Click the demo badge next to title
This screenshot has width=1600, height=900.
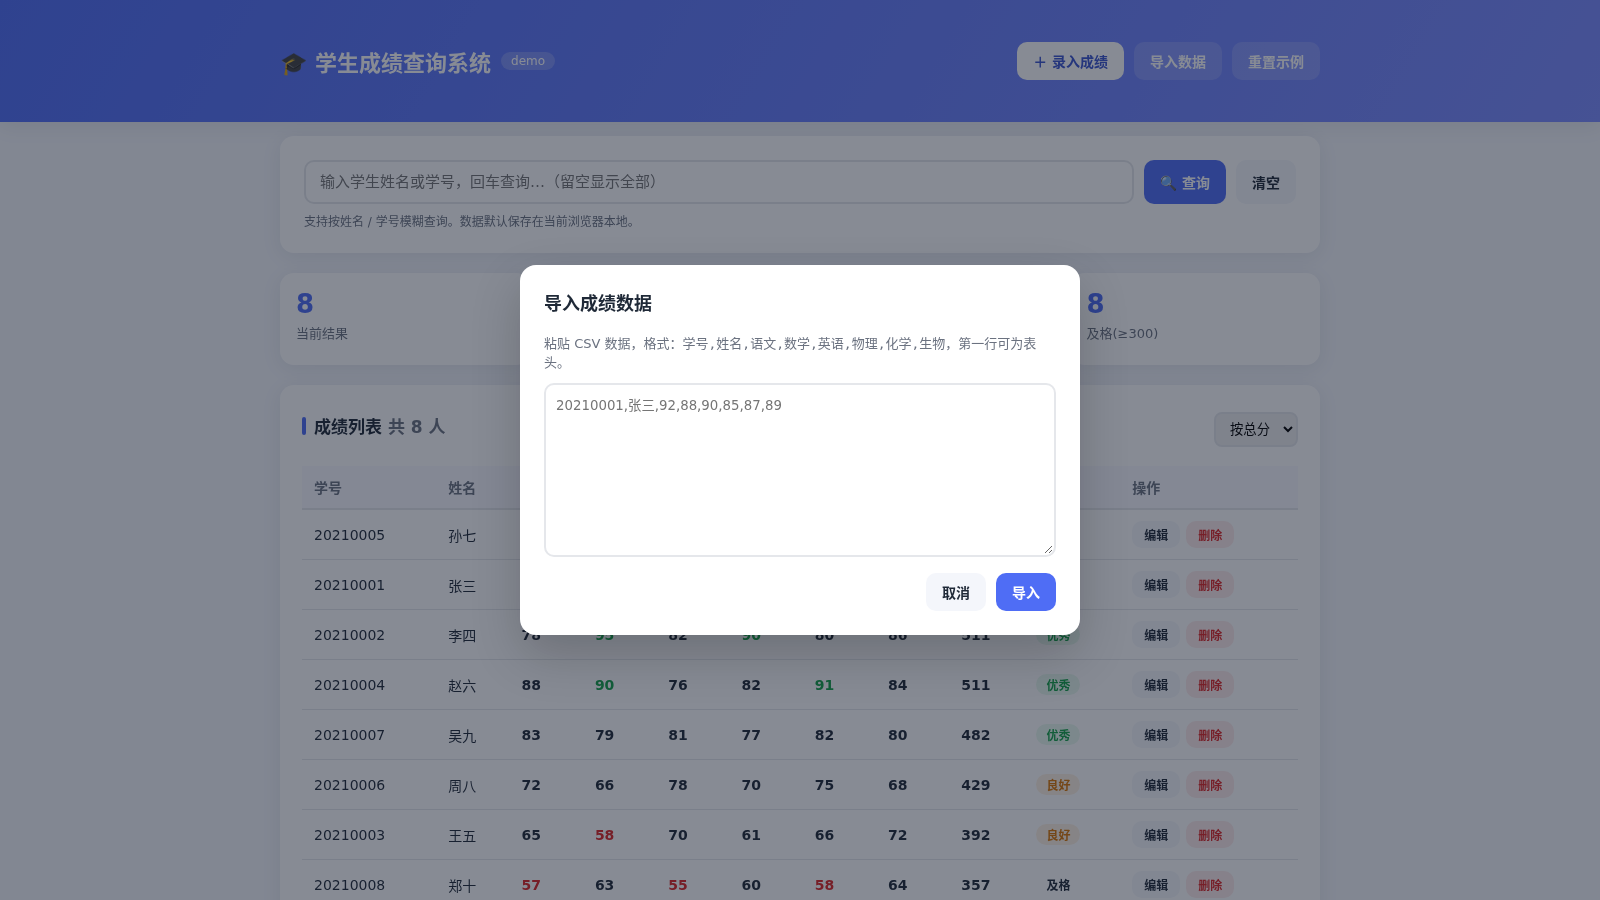tap(528, 61)
